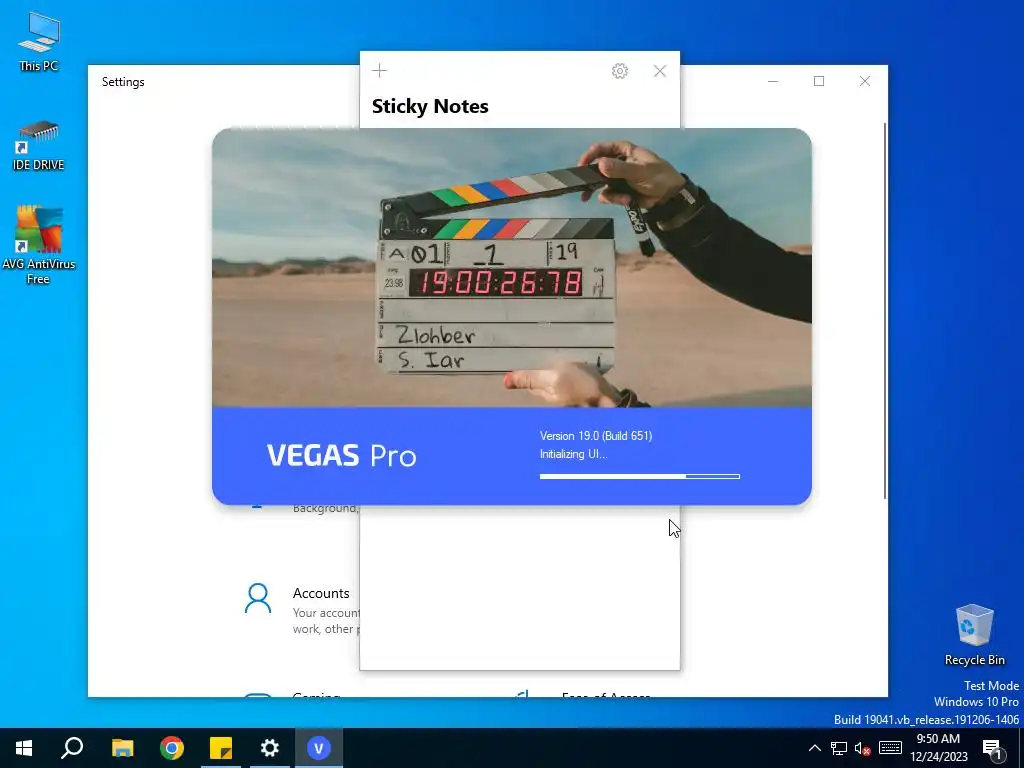Maximize the Settings window
The image size is (1024, 768).
(819, 81)
